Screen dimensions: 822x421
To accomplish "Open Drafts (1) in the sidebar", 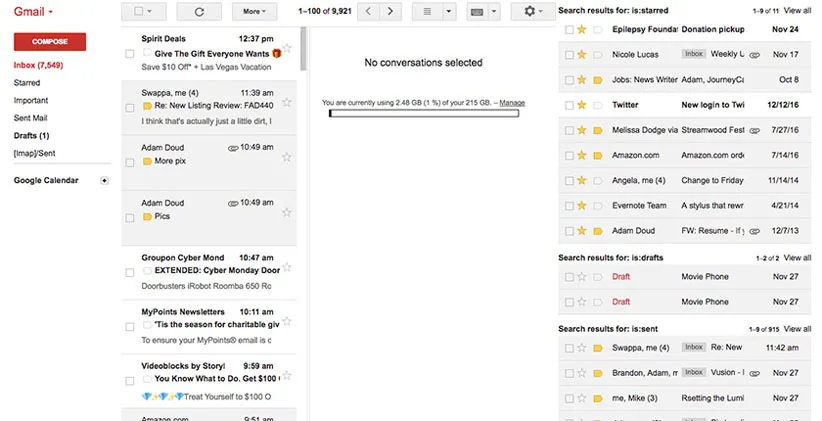I will 32,135.
